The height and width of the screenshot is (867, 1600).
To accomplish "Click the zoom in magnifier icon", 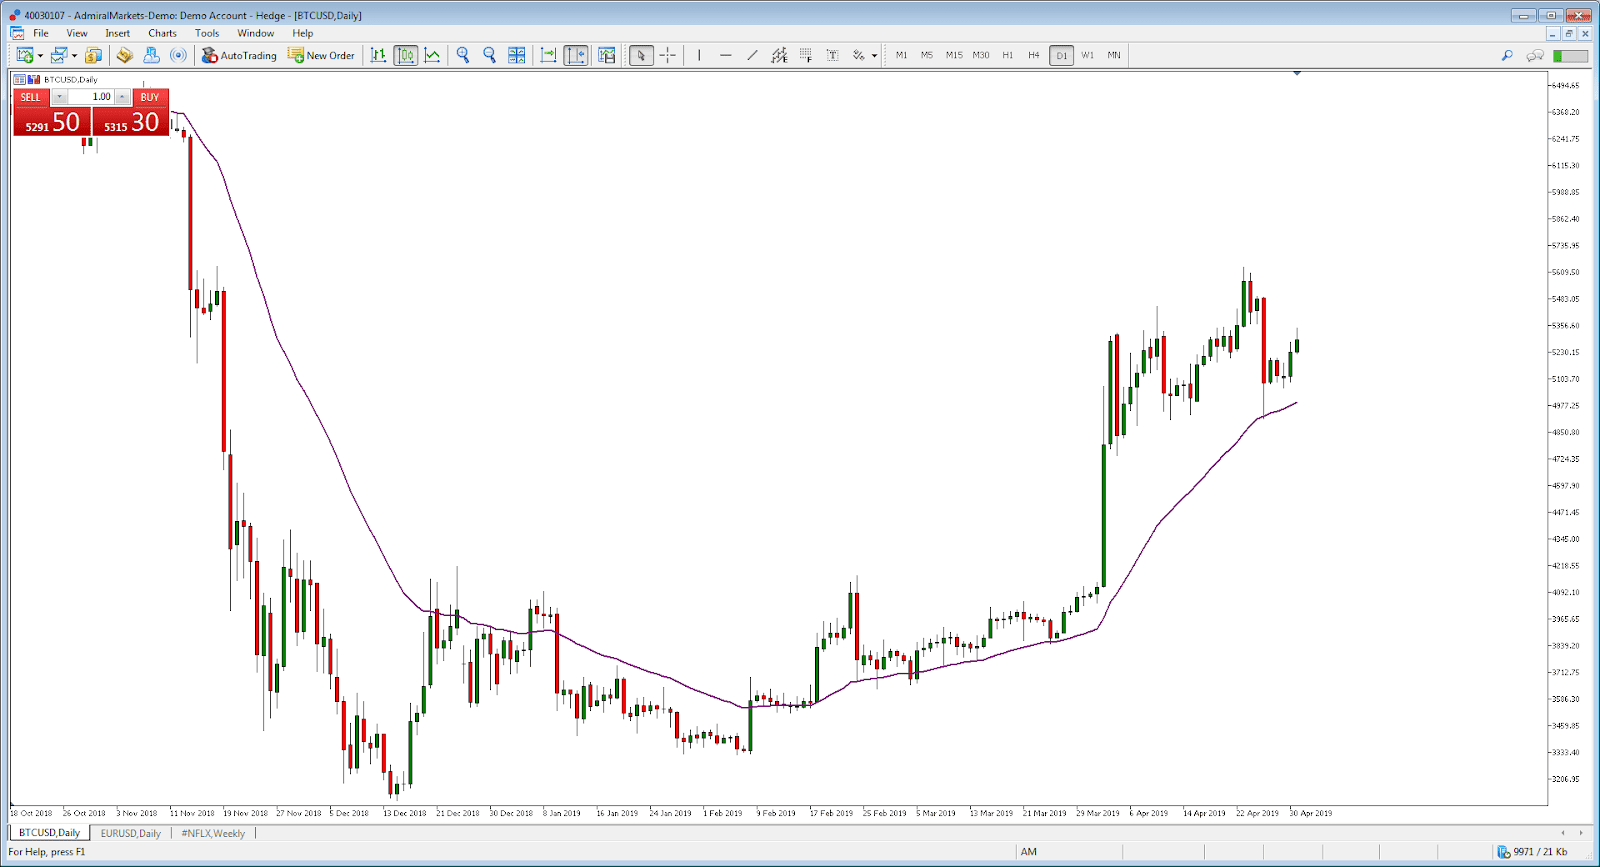I will (x=463, y=55).
